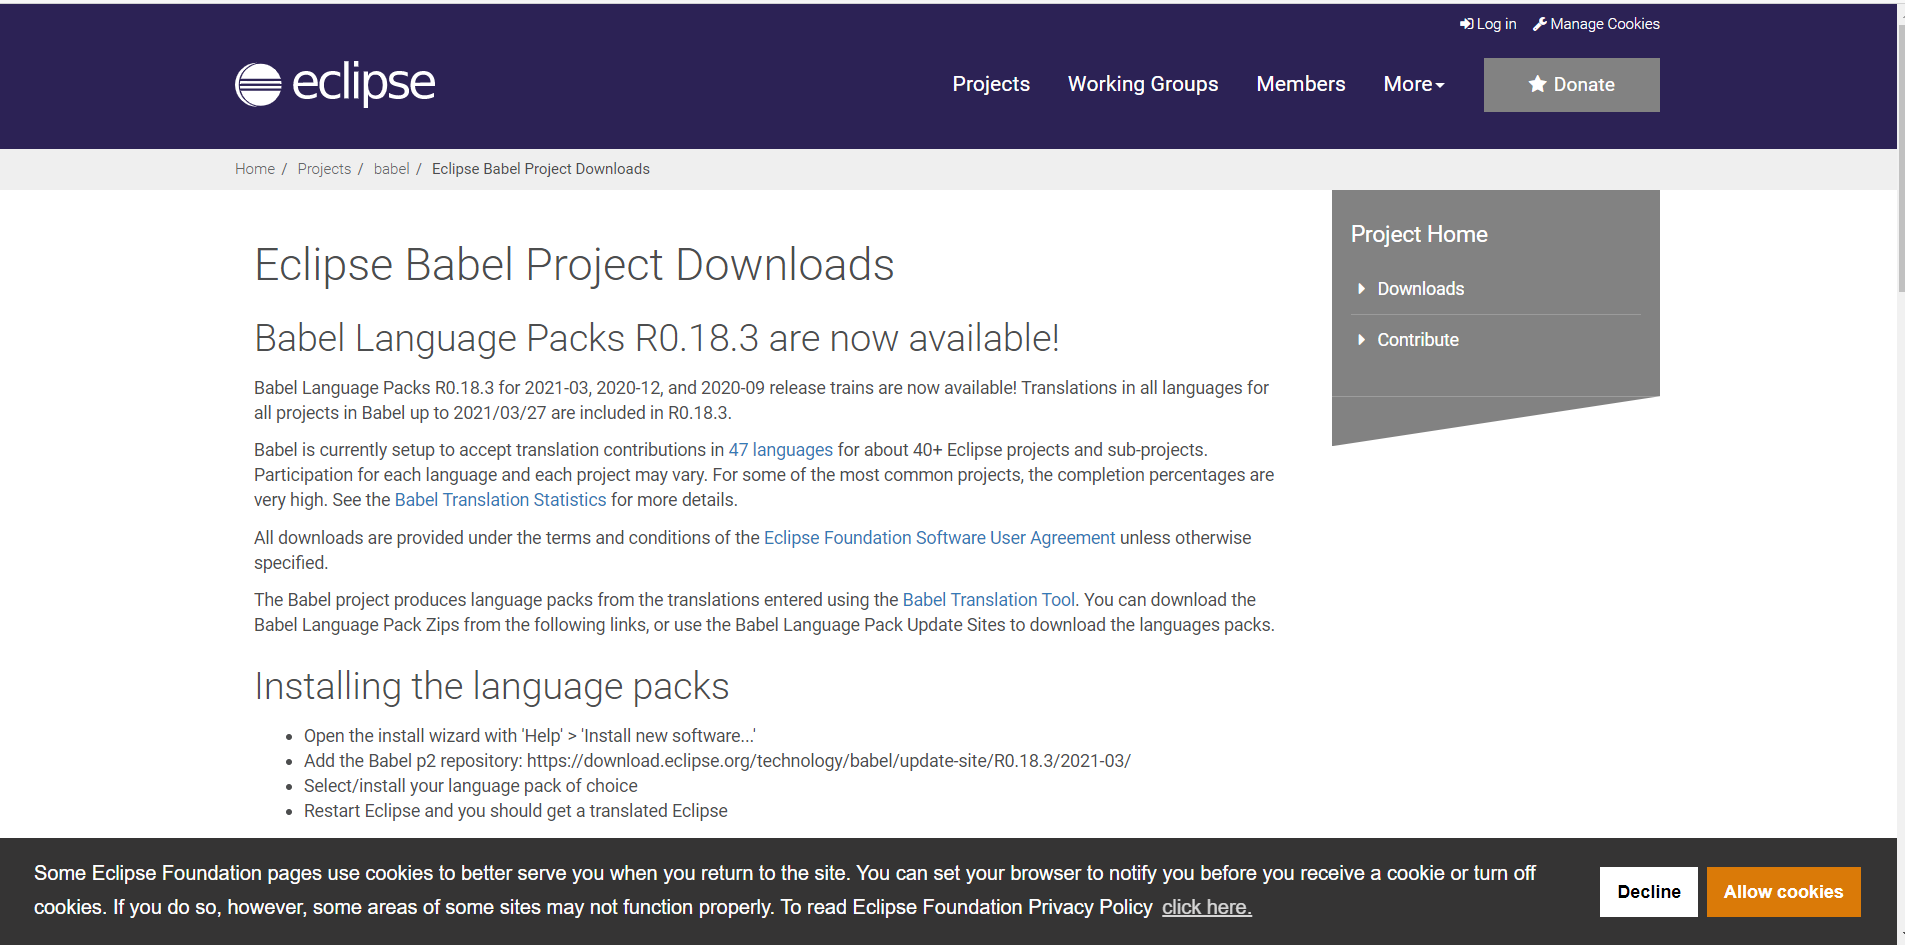This screenshot has width=1905, height=945.
Task: Click the Log in arrow icon
Action: coord(1466,24)
